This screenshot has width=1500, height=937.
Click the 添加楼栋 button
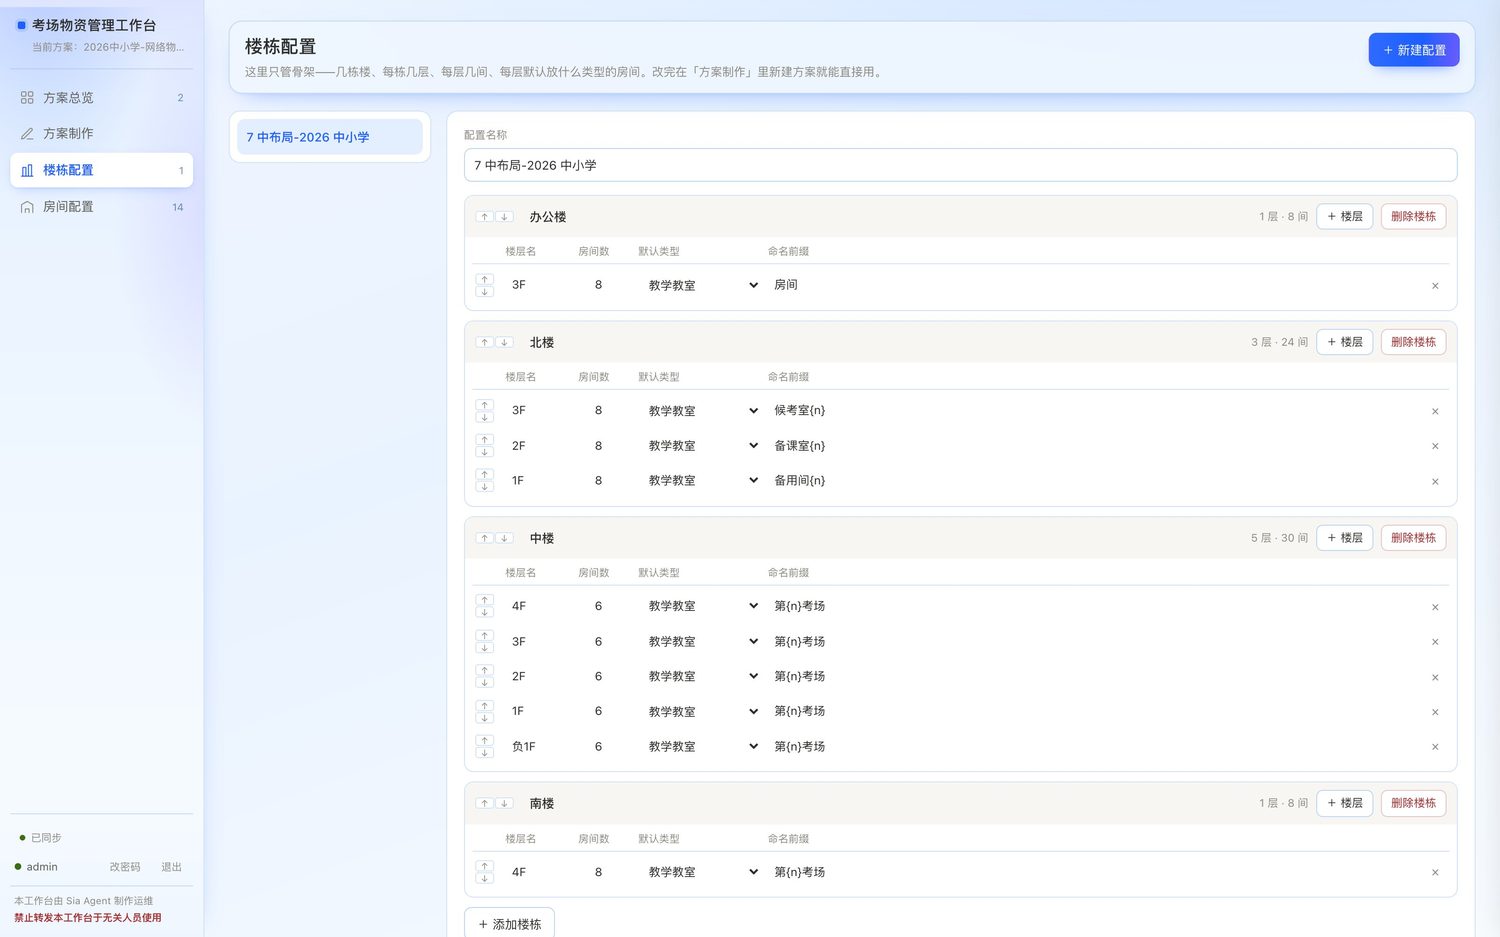[509, 924]
